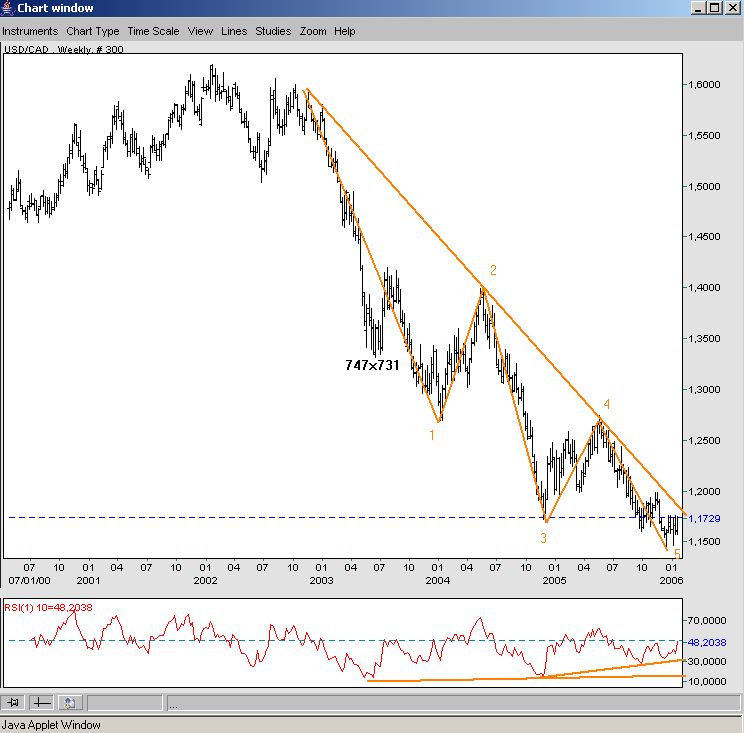Click the 1,2000 price axis label
This screenshot has width=744, height=733.
704,492
